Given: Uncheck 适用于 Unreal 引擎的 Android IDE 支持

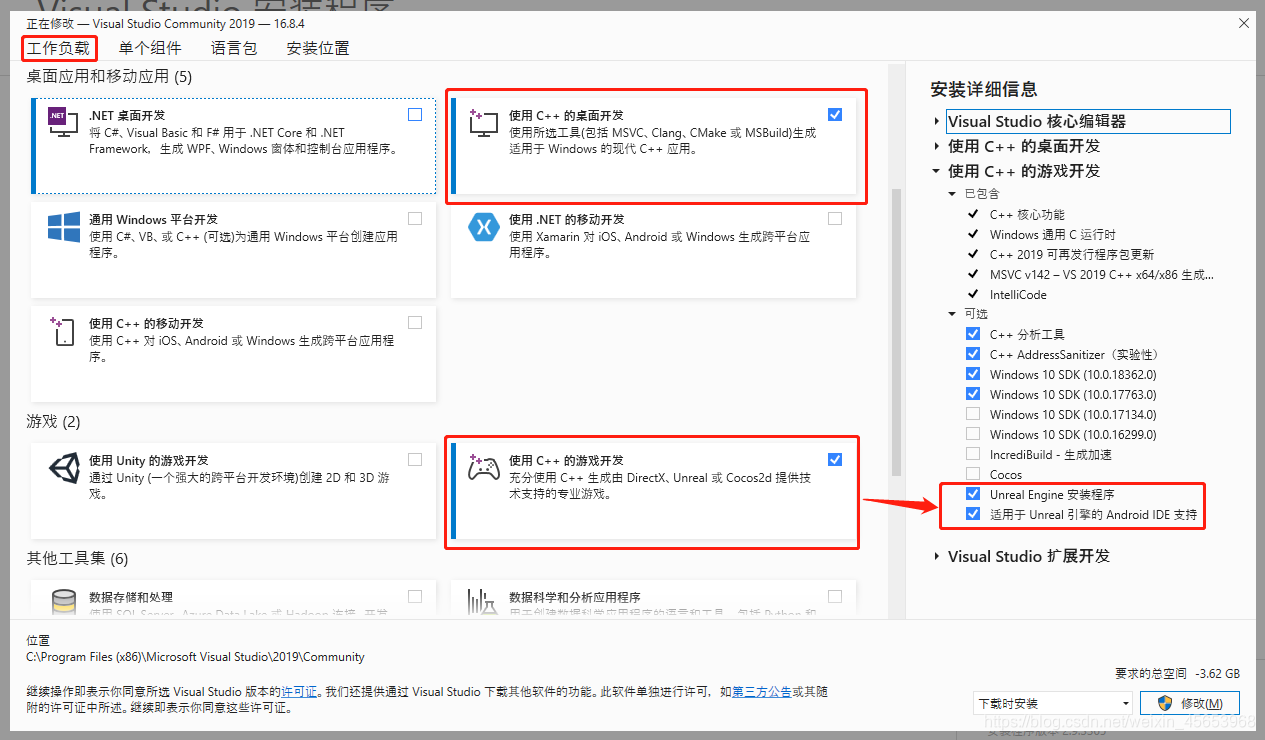Looking at the screenshot, I should (973, 514).
